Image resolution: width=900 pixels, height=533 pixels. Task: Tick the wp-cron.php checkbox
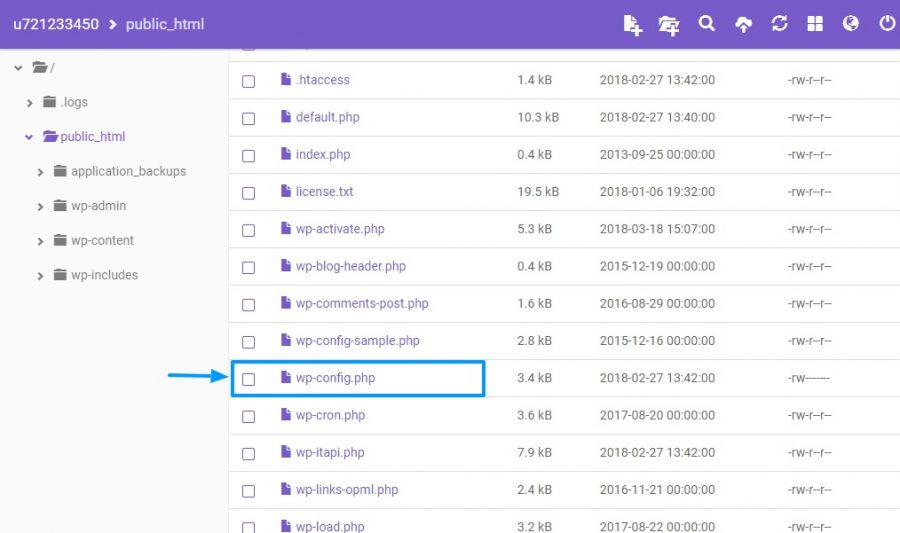tap(249, 417)
